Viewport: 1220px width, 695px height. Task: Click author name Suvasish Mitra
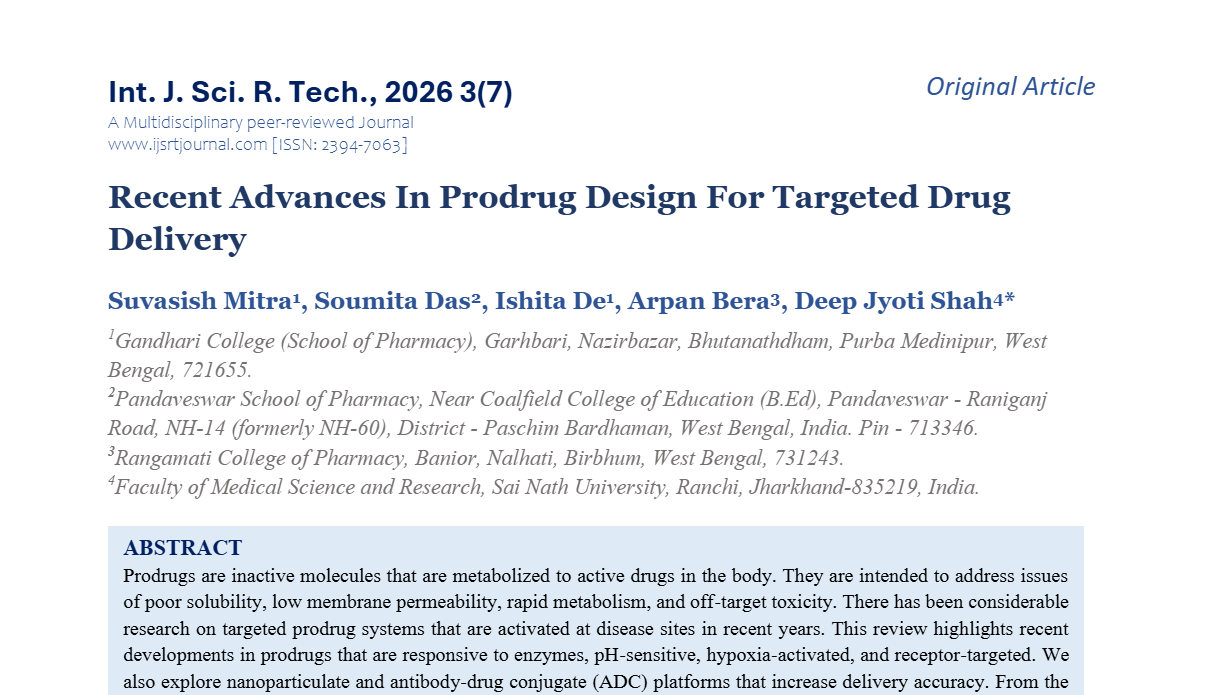198,301
